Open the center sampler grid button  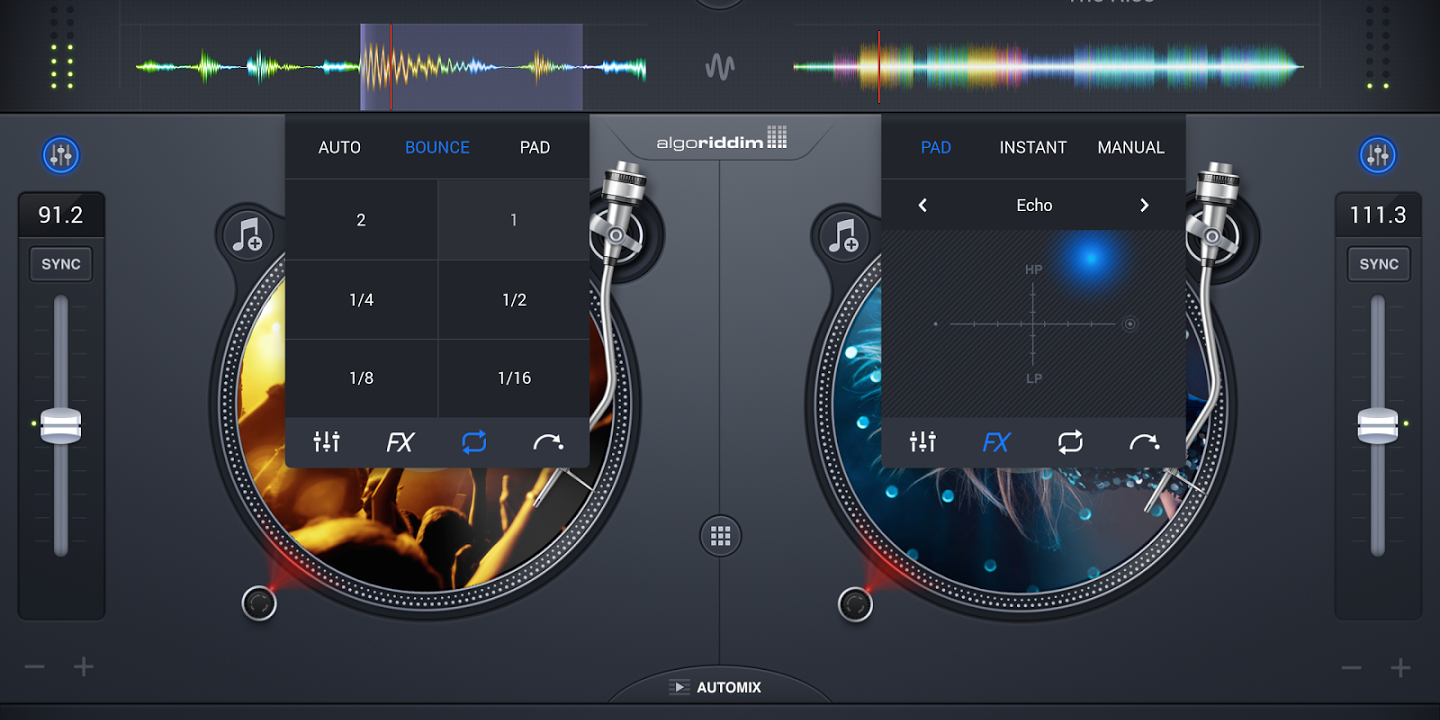720,536
